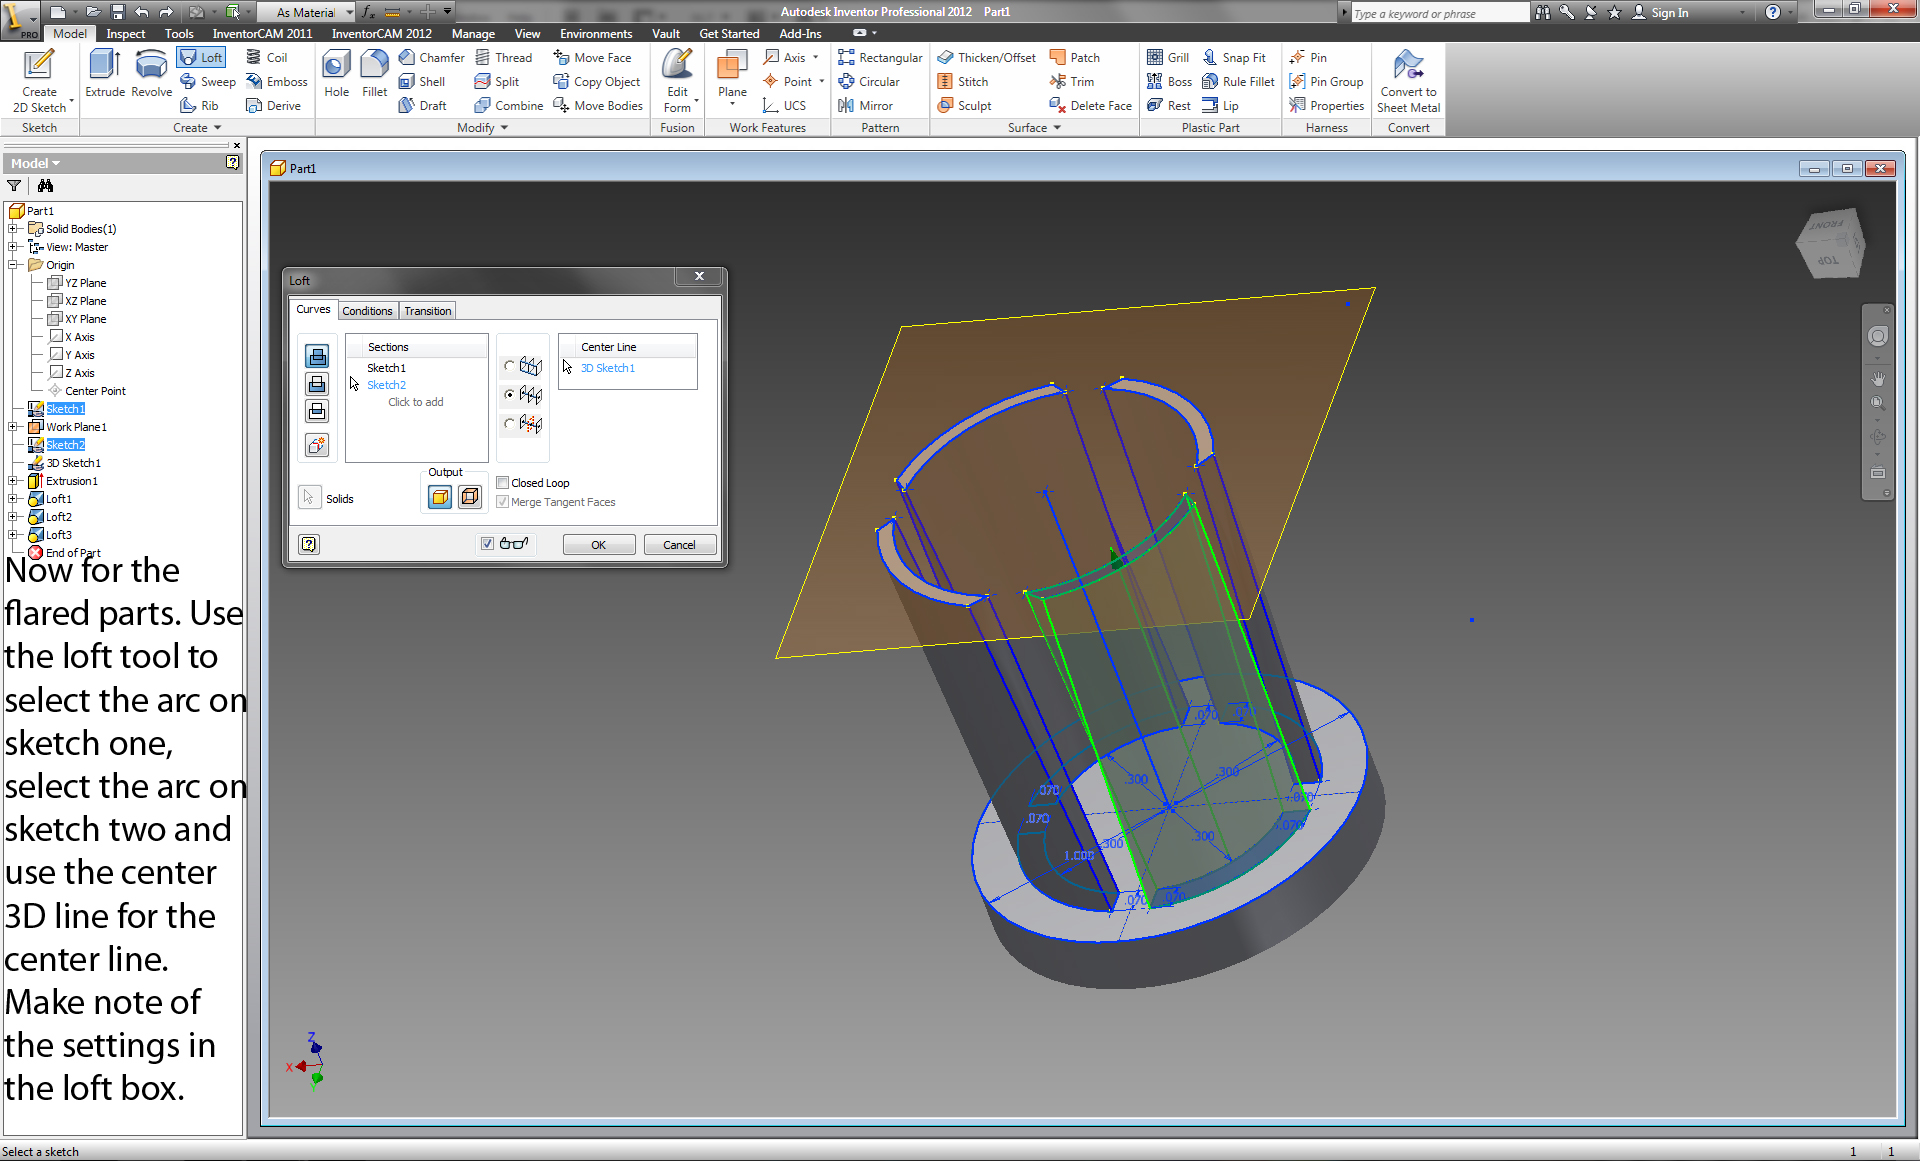The height and width of the screenshot is (1161, 1920).
Task: Collapse the Origin folder
Action: (12, 265)
